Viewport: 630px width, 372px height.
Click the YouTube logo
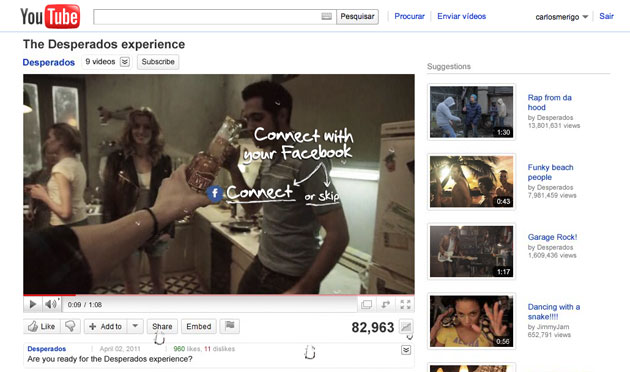50,16
